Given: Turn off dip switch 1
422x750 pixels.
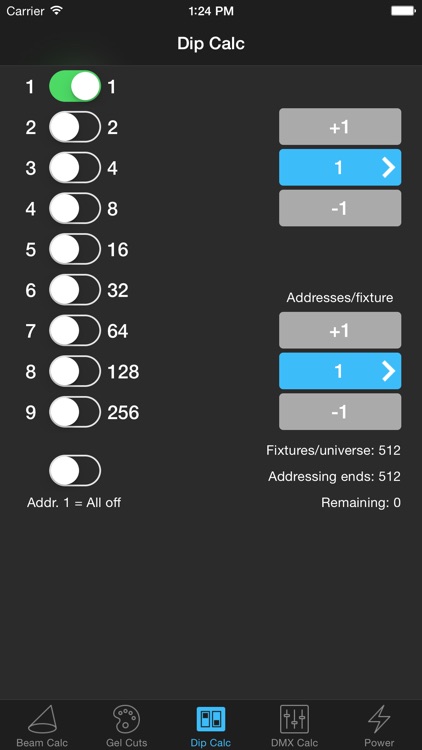Looking at the screenshot, I should (75, 87).
